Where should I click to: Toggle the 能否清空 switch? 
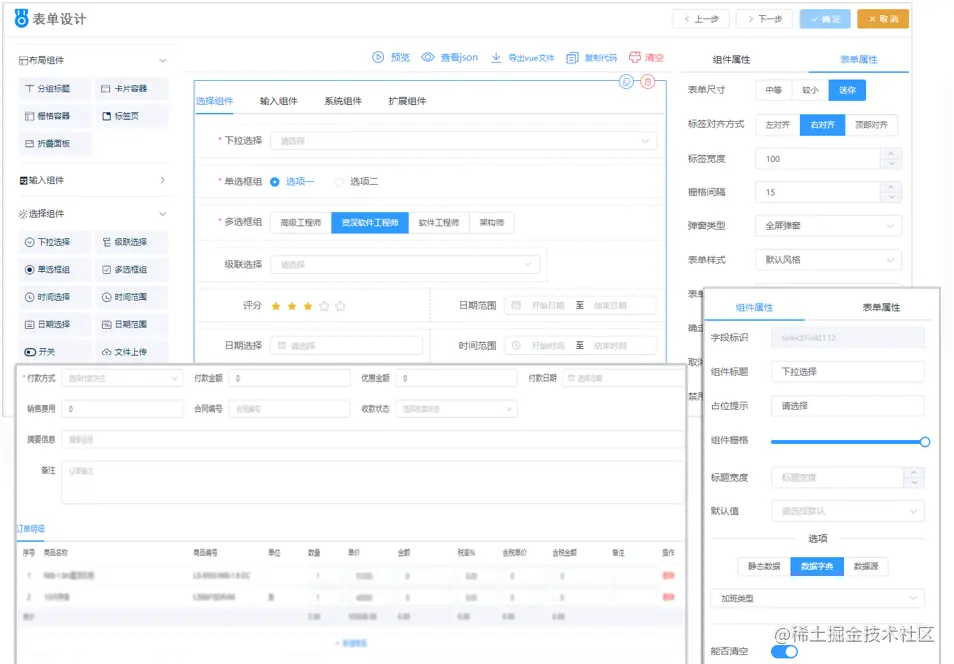[x=784, y=651]
